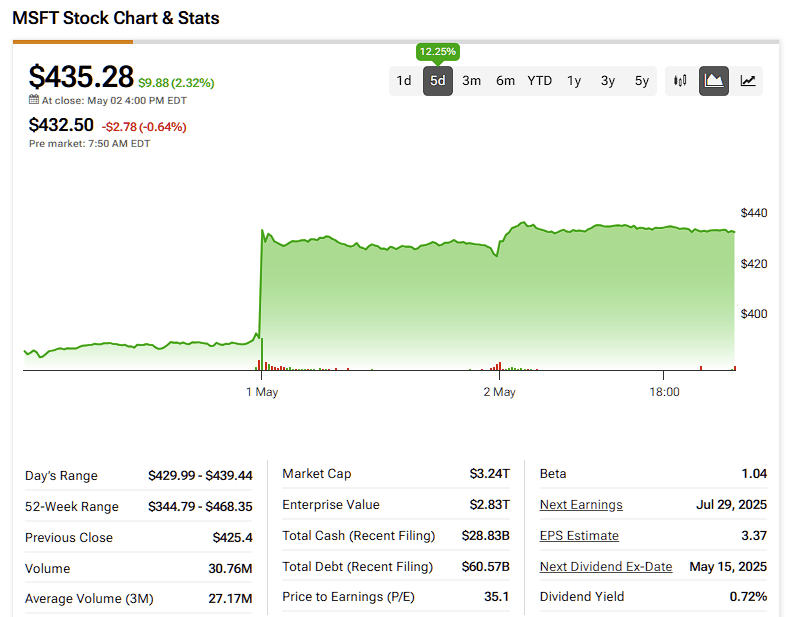Select the 5y time range
786x617 pixels.
(642, 81)
